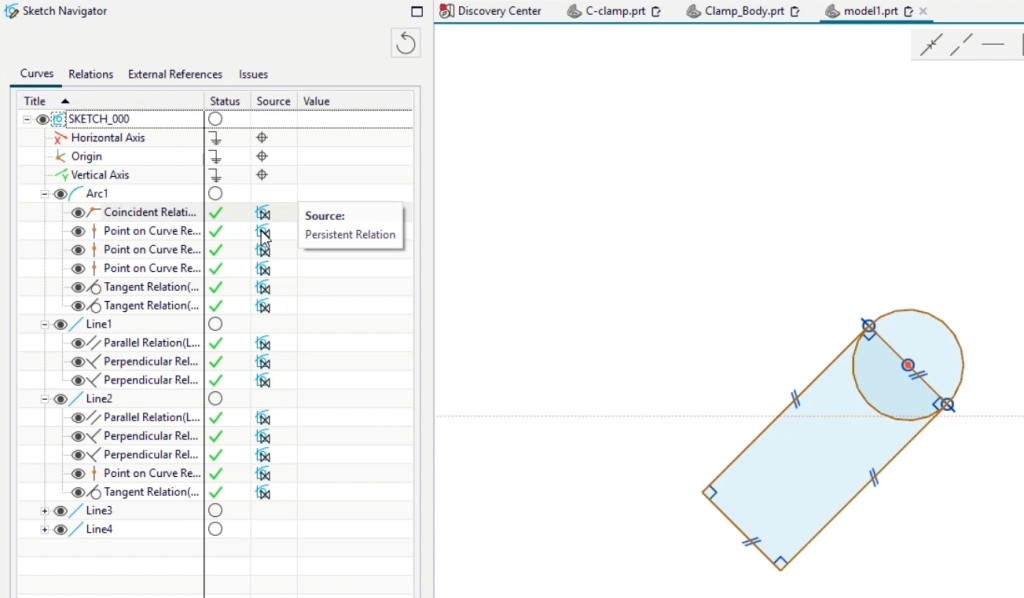Toggle visibility eye of Line2
The height and width of the screenshot is (598, 1024).
tap(61, 399)
